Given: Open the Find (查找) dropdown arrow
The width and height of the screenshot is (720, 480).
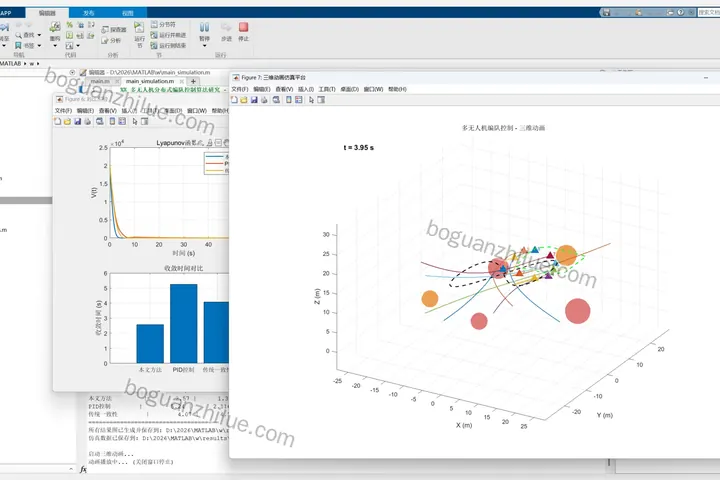Looking at the screenshot, I should [39, 35].
